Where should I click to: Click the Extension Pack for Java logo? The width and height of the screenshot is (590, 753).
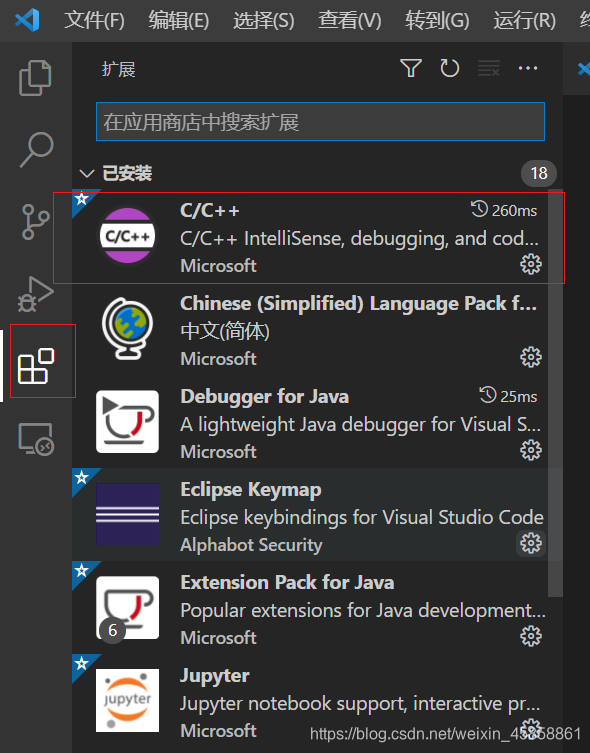coord(127,607)
